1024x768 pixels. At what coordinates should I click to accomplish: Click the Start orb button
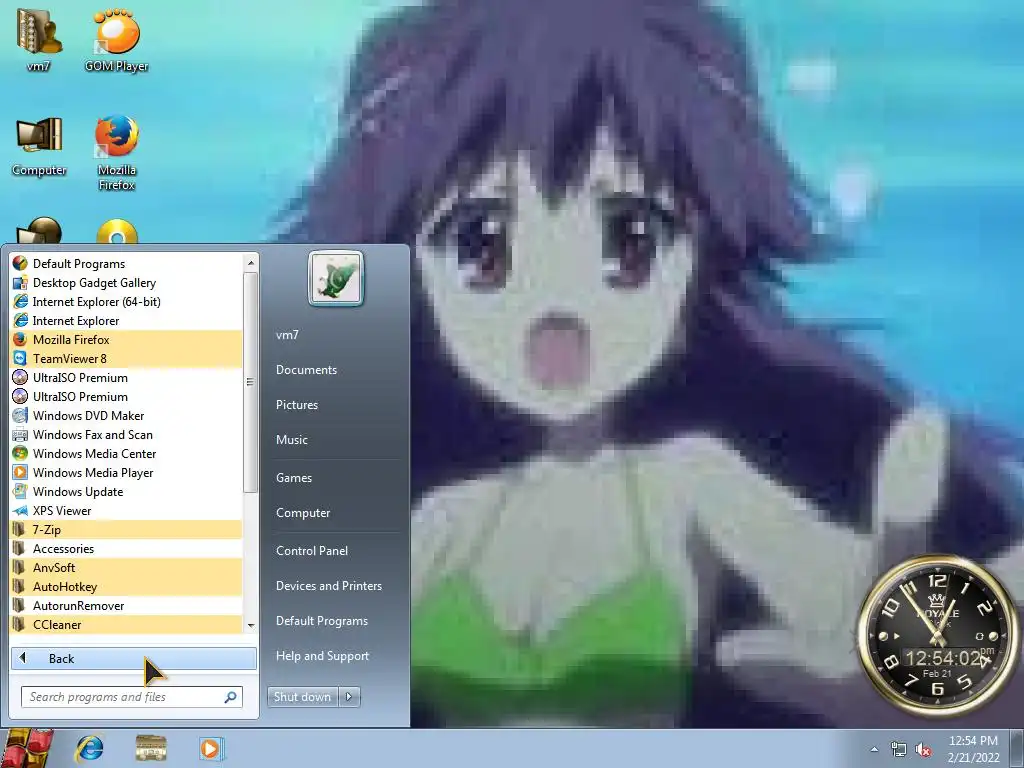(27, 748)
